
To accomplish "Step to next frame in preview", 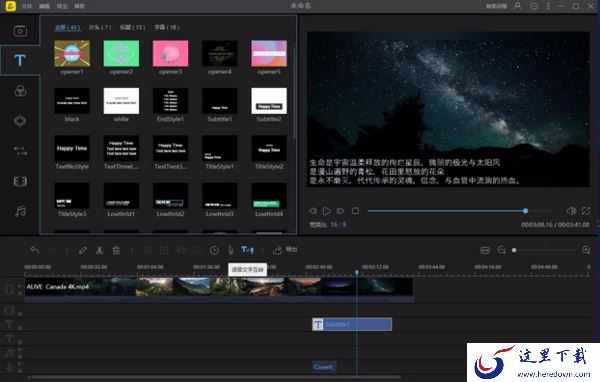I will coord(341,211).
